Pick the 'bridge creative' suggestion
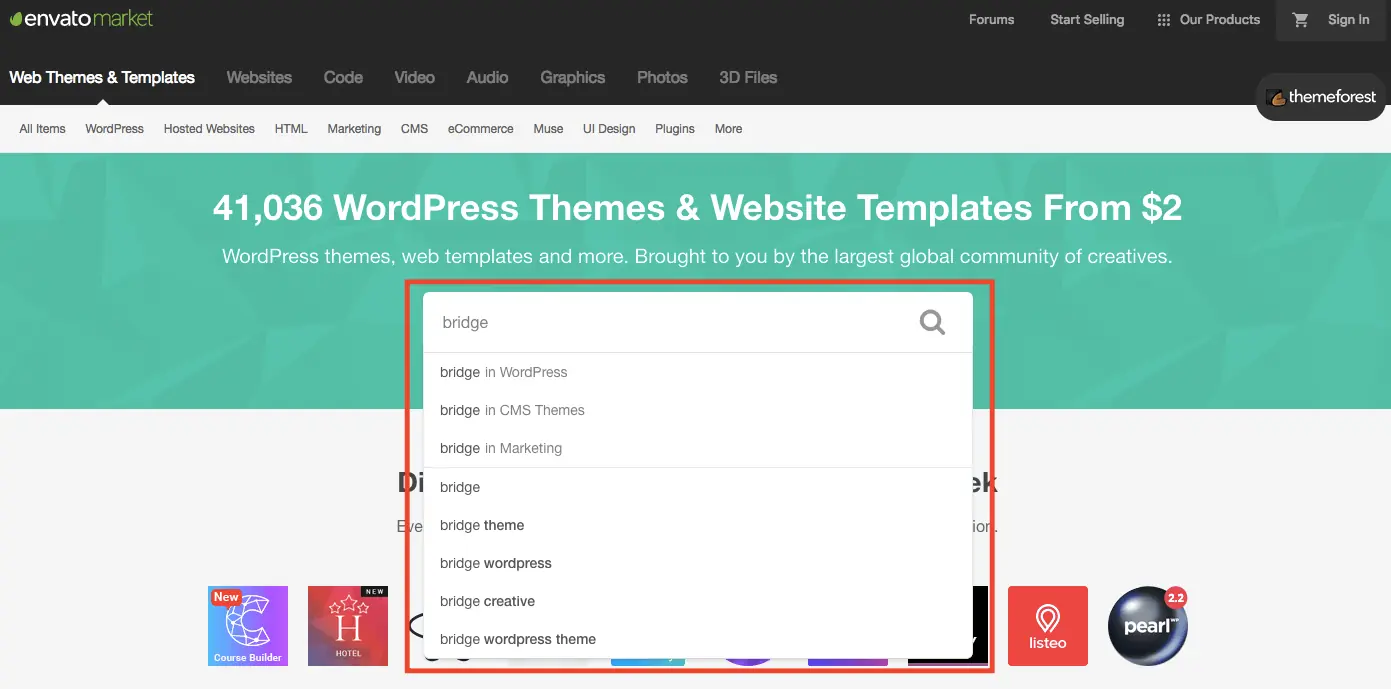1391x689 pixels. click(x=698, y=601)
